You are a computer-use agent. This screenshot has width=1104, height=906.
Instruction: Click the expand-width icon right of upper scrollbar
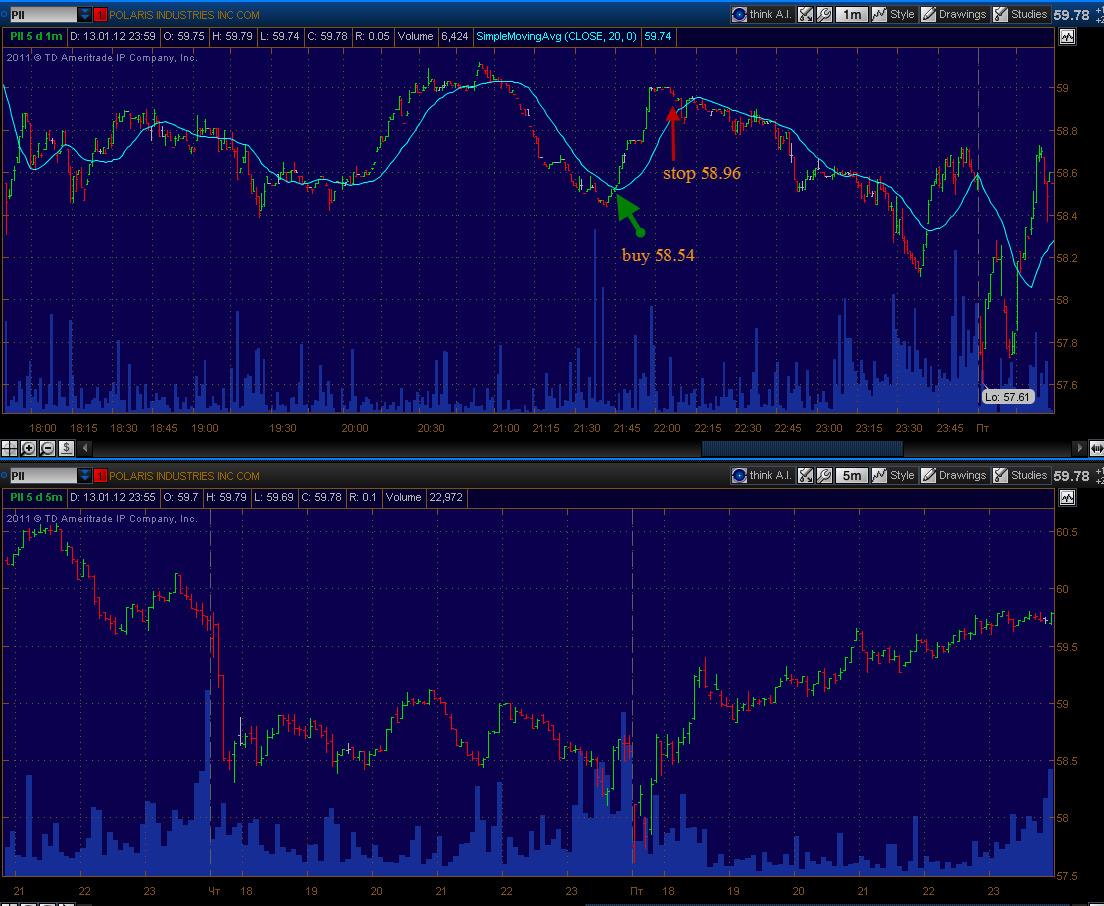tap(1096, 448)
